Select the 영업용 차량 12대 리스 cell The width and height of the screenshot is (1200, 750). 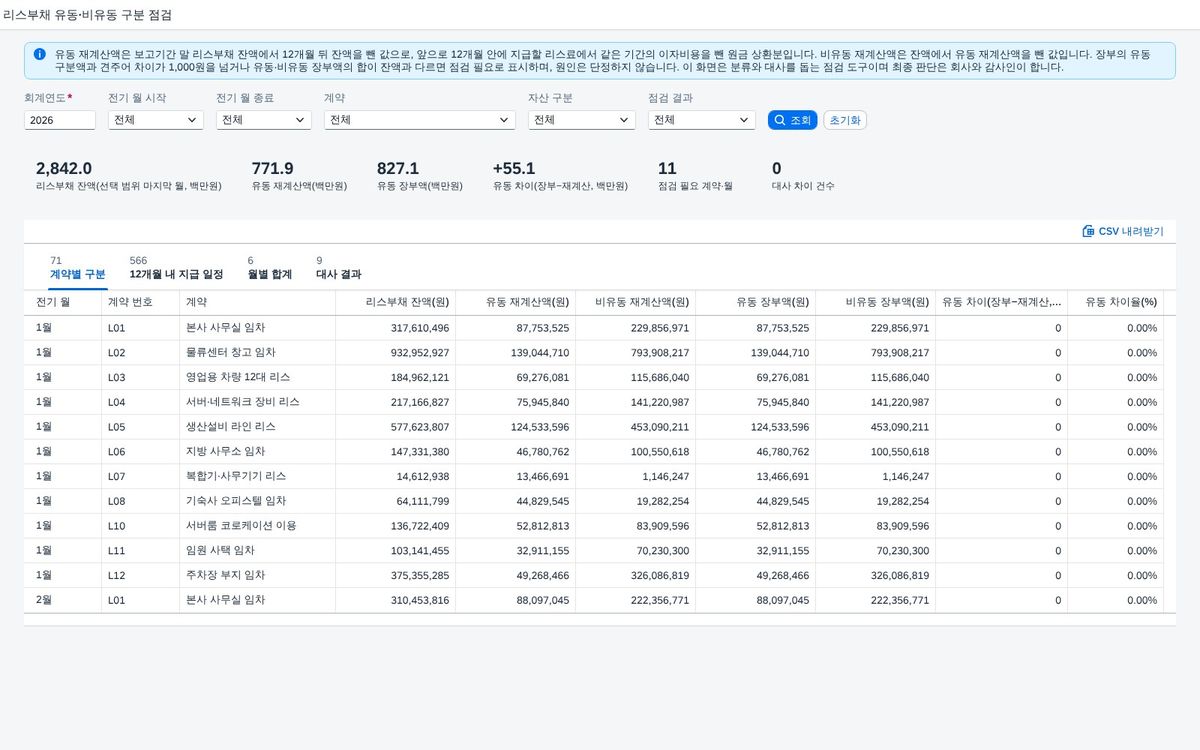[x=257, y=377]
